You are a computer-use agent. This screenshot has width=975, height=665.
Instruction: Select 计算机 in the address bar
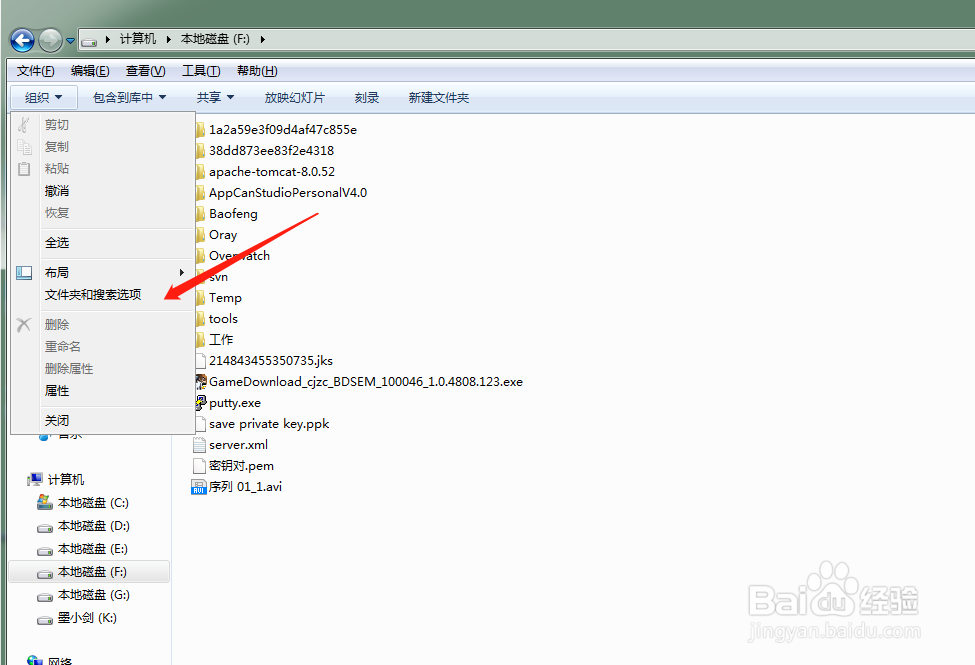(x=137, y=39)
